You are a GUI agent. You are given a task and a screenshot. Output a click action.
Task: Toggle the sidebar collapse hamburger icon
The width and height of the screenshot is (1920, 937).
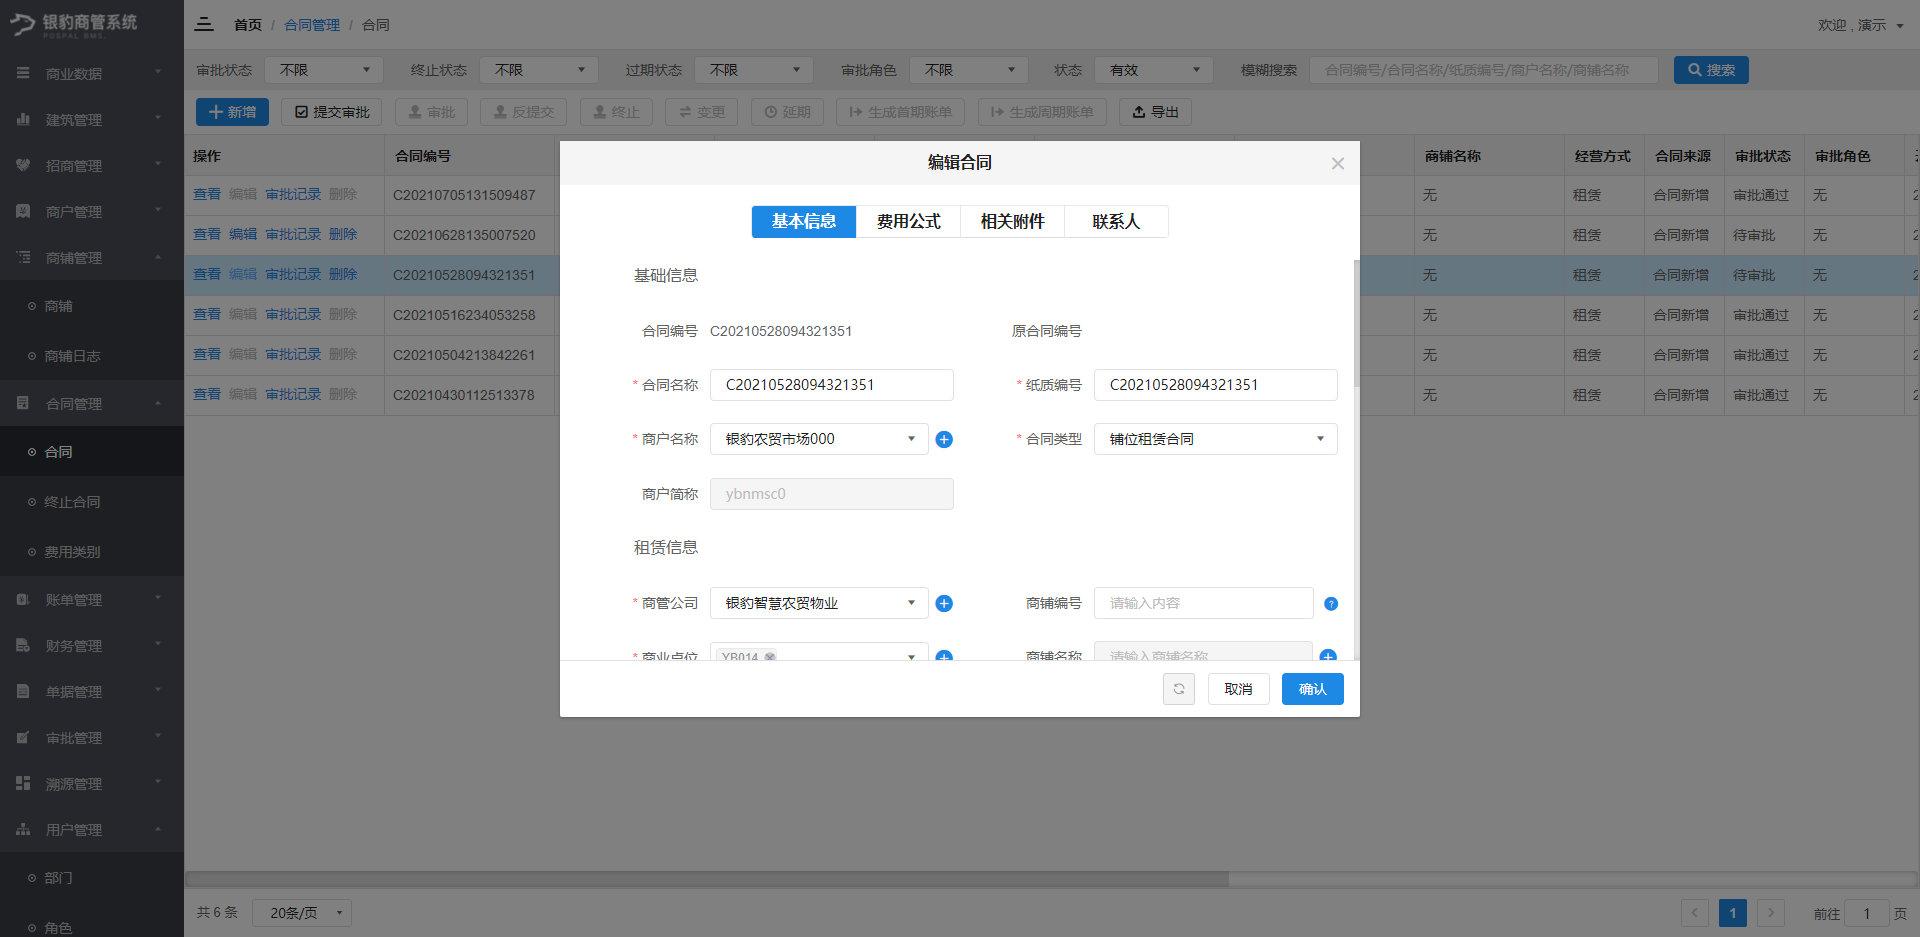coord(204,24)
